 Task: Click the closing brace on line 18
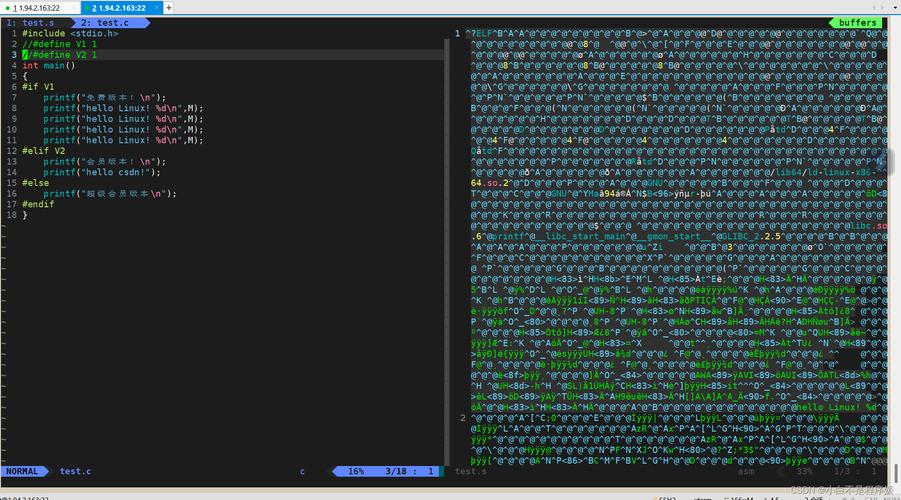(25, 215)
